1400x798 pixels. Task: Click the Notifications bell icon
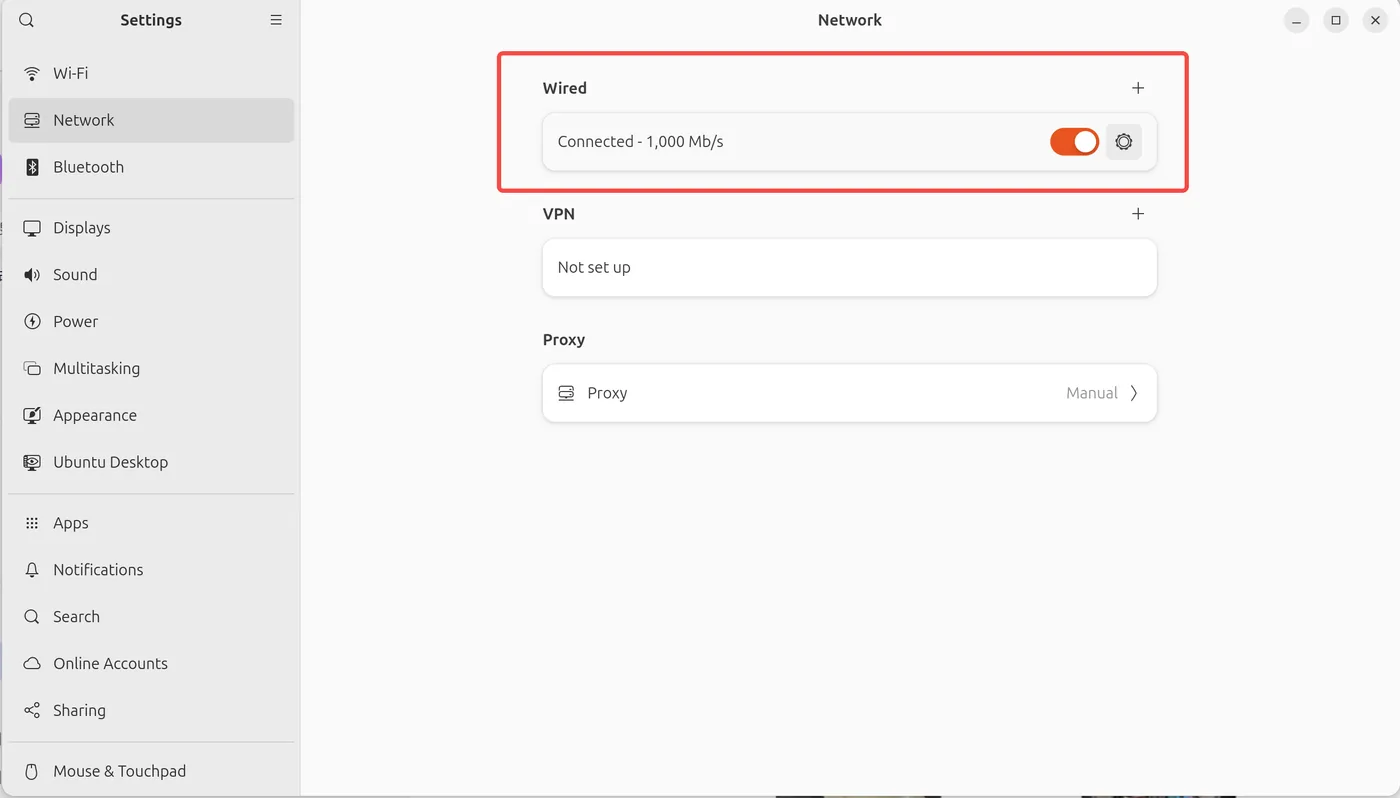[32, 570]
